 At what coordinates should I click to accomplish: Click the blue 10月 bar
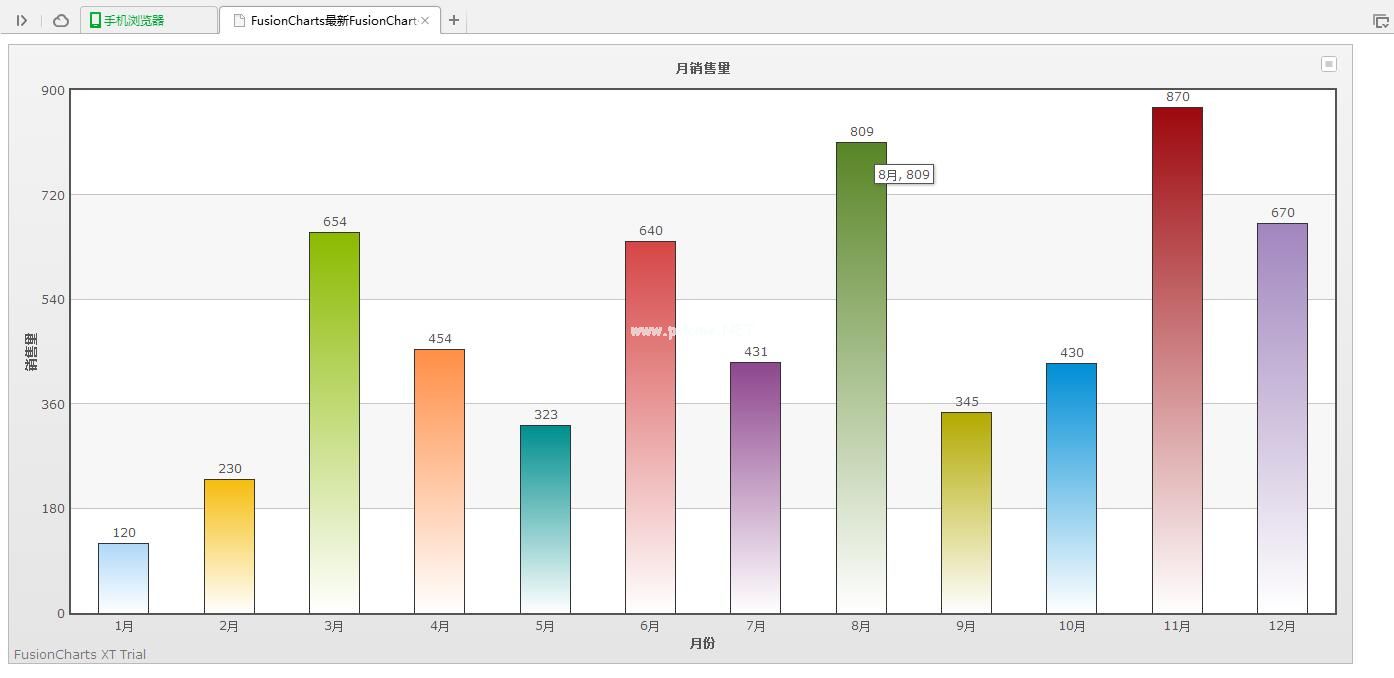[1072, 488]
